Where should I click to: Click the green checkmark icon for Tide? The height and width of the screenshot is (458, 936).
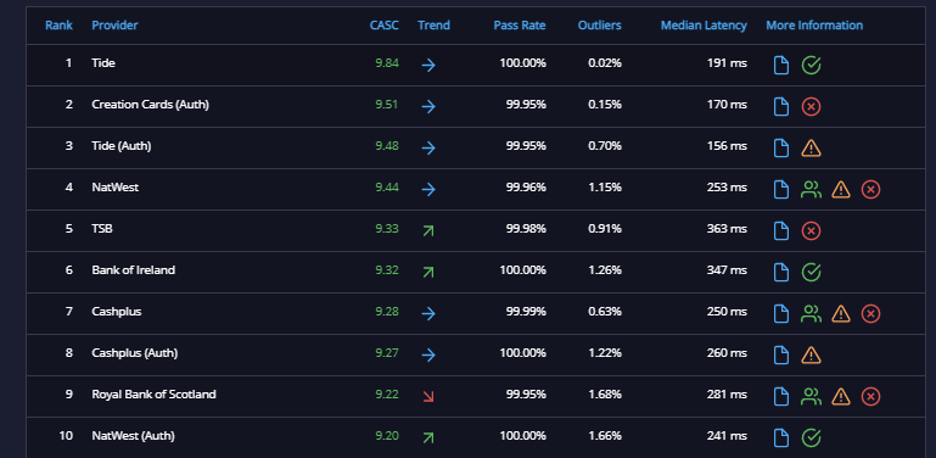click(x=811, y=65)
